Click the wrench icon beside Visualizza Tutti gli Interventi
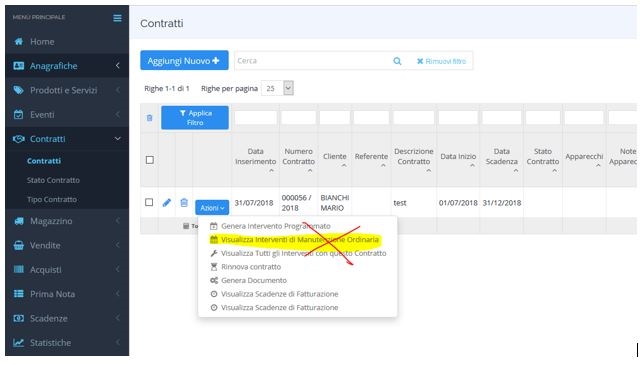This screenshot has height=365, width=640. (213, 253)
